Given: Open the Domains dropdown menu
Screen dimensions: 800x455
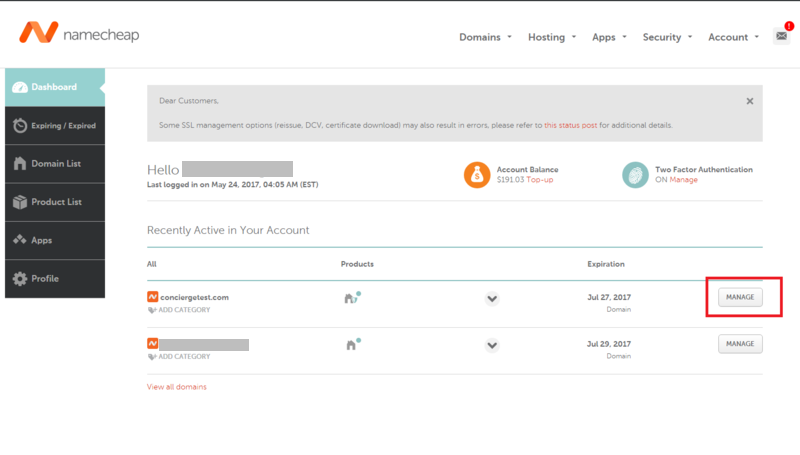Looking at the screenshot, I should (485, 37).
